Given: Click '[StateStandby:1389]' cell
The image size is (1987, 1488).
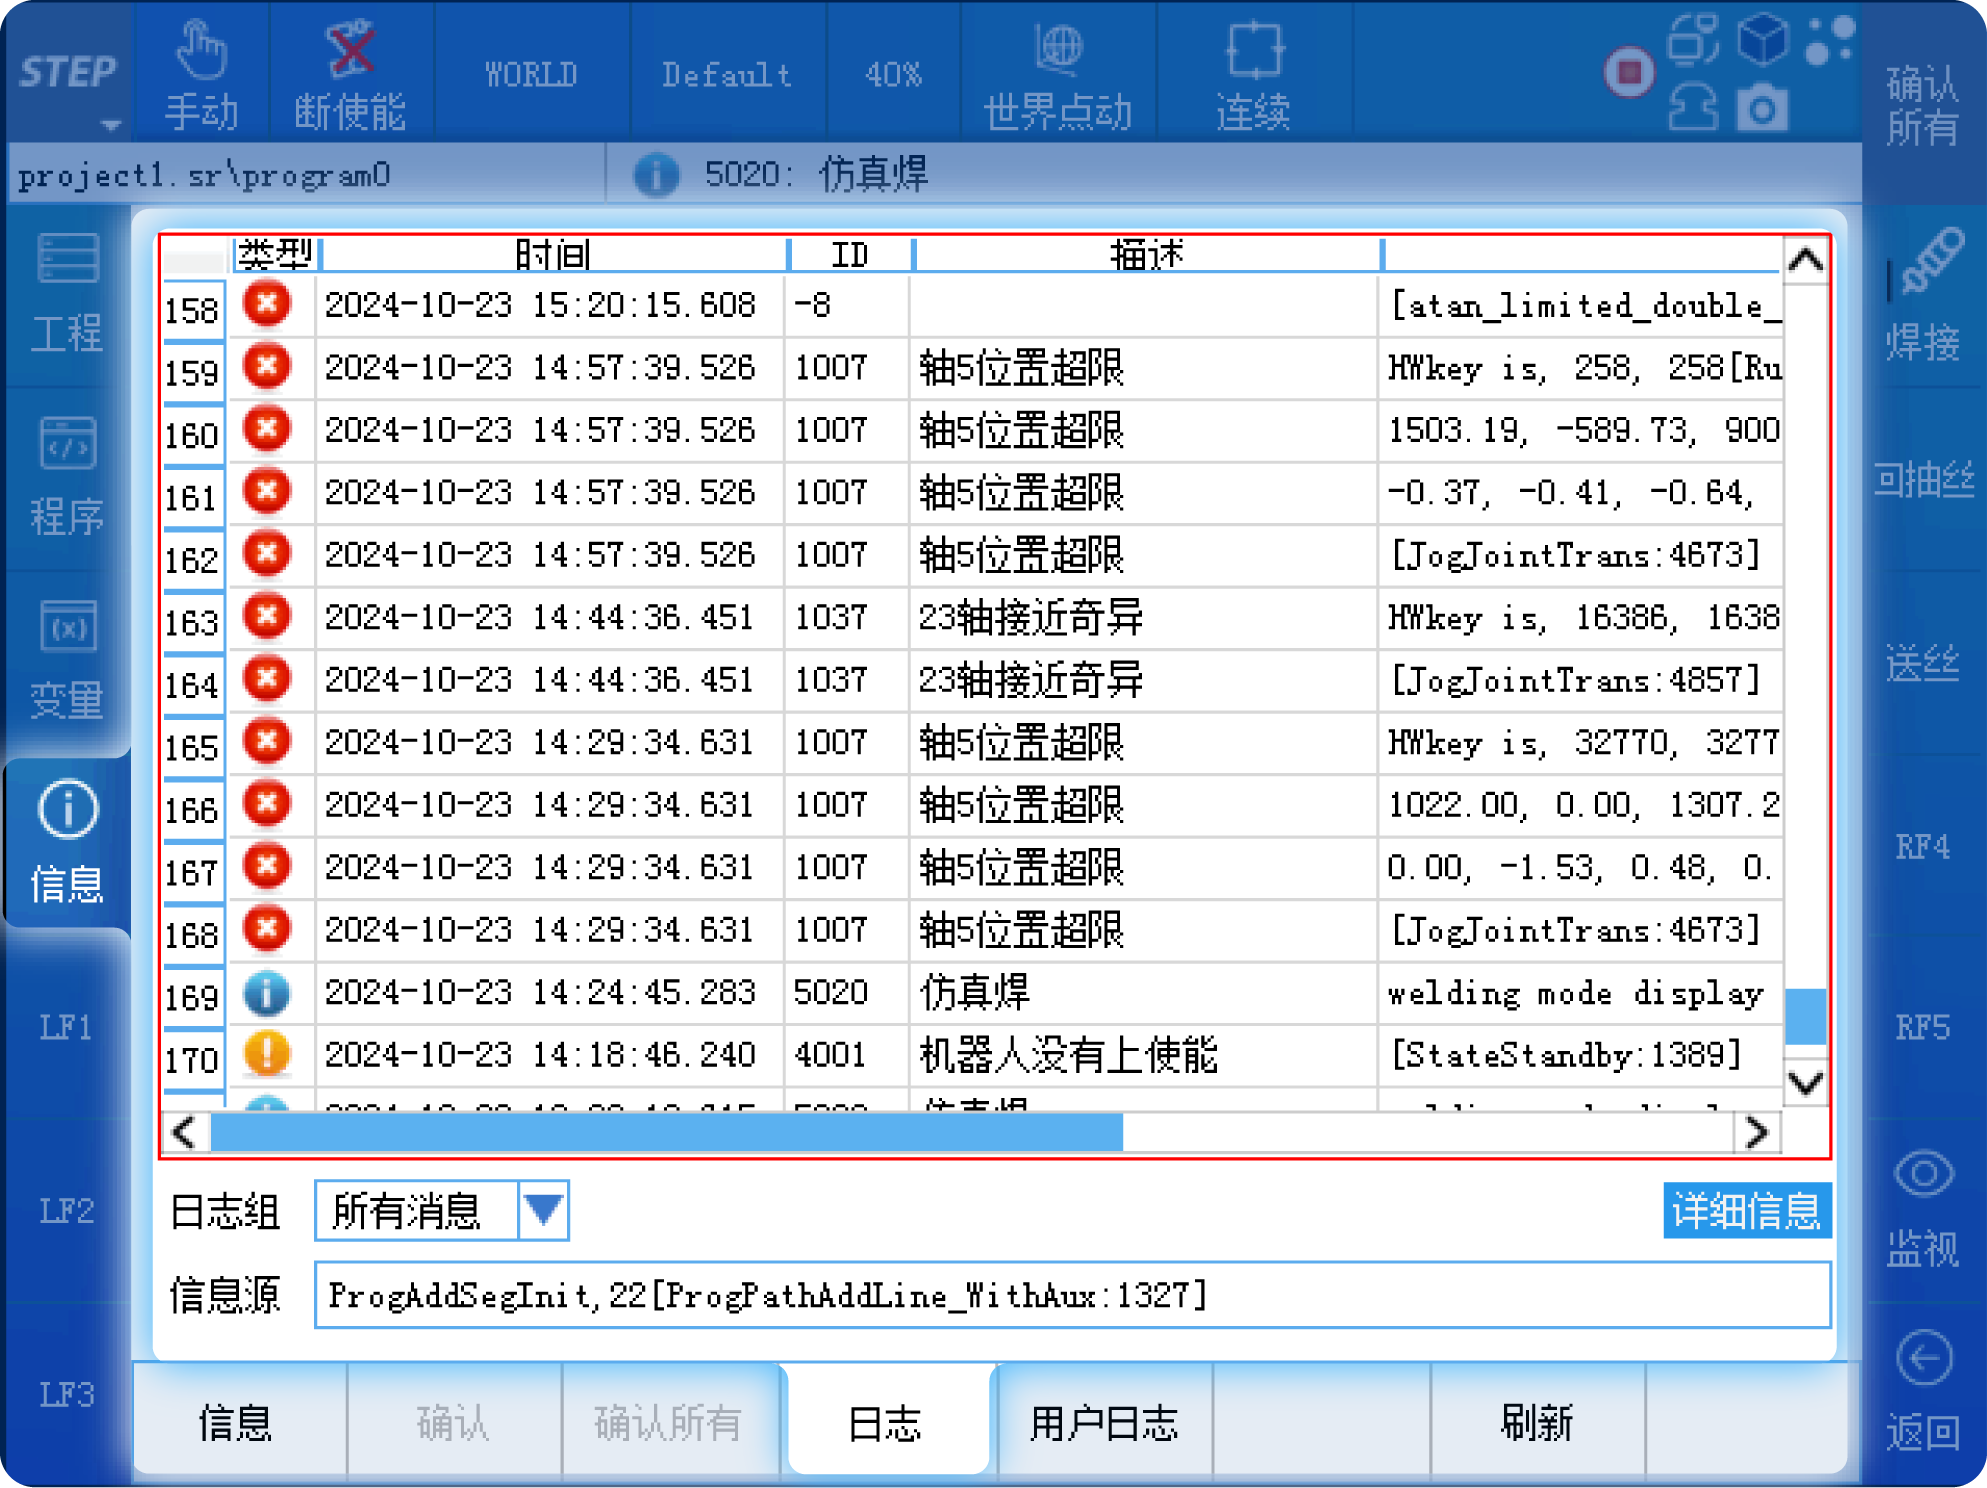Looking at the screenshot, I should point(1566,1055).
